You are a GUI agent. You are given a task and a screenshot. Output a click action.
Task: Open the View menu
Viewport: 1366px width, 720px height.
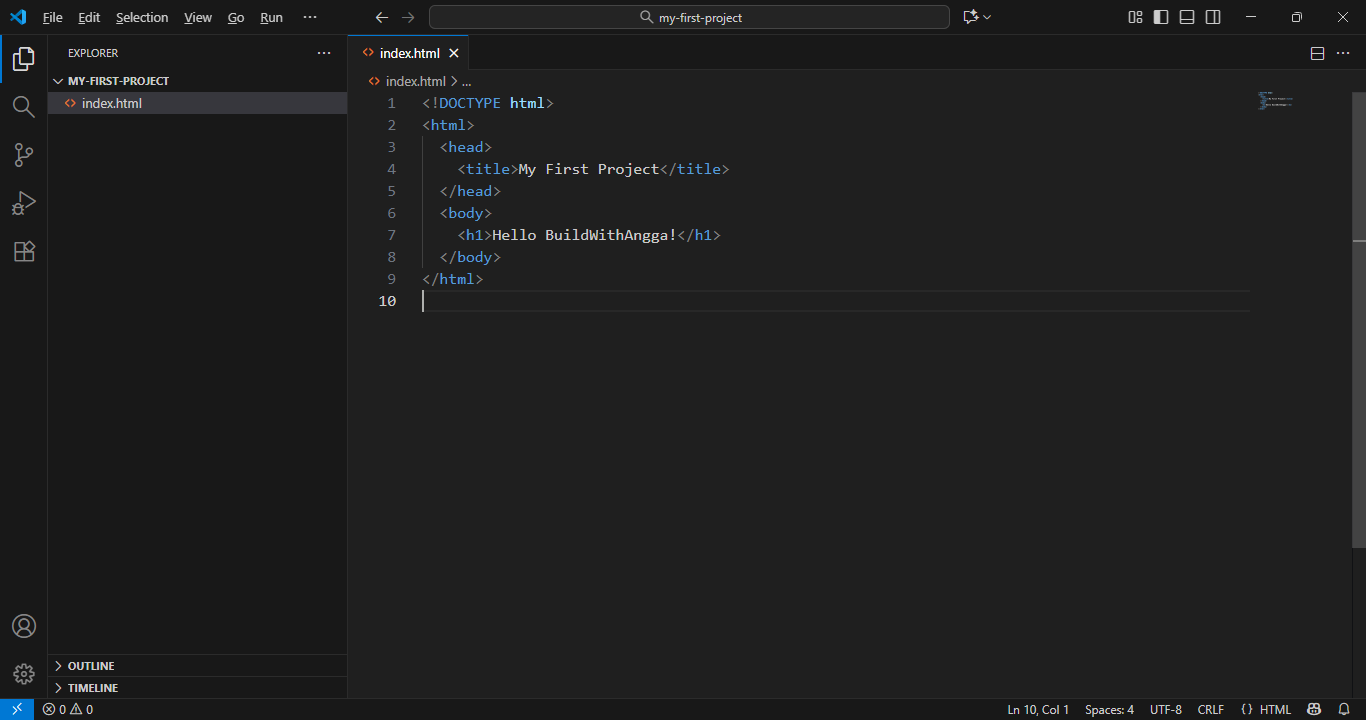197,17
